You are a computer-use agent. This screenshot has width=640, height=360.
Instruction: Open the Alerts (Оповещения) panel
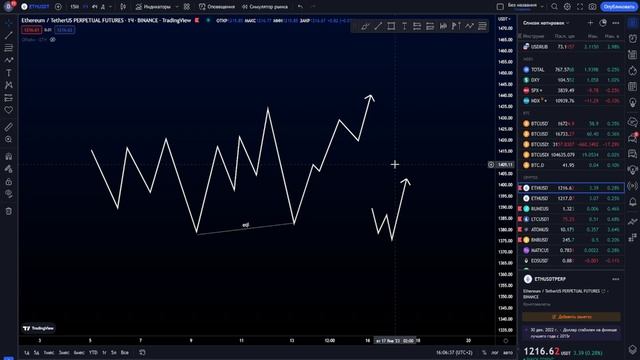point(217,7)
